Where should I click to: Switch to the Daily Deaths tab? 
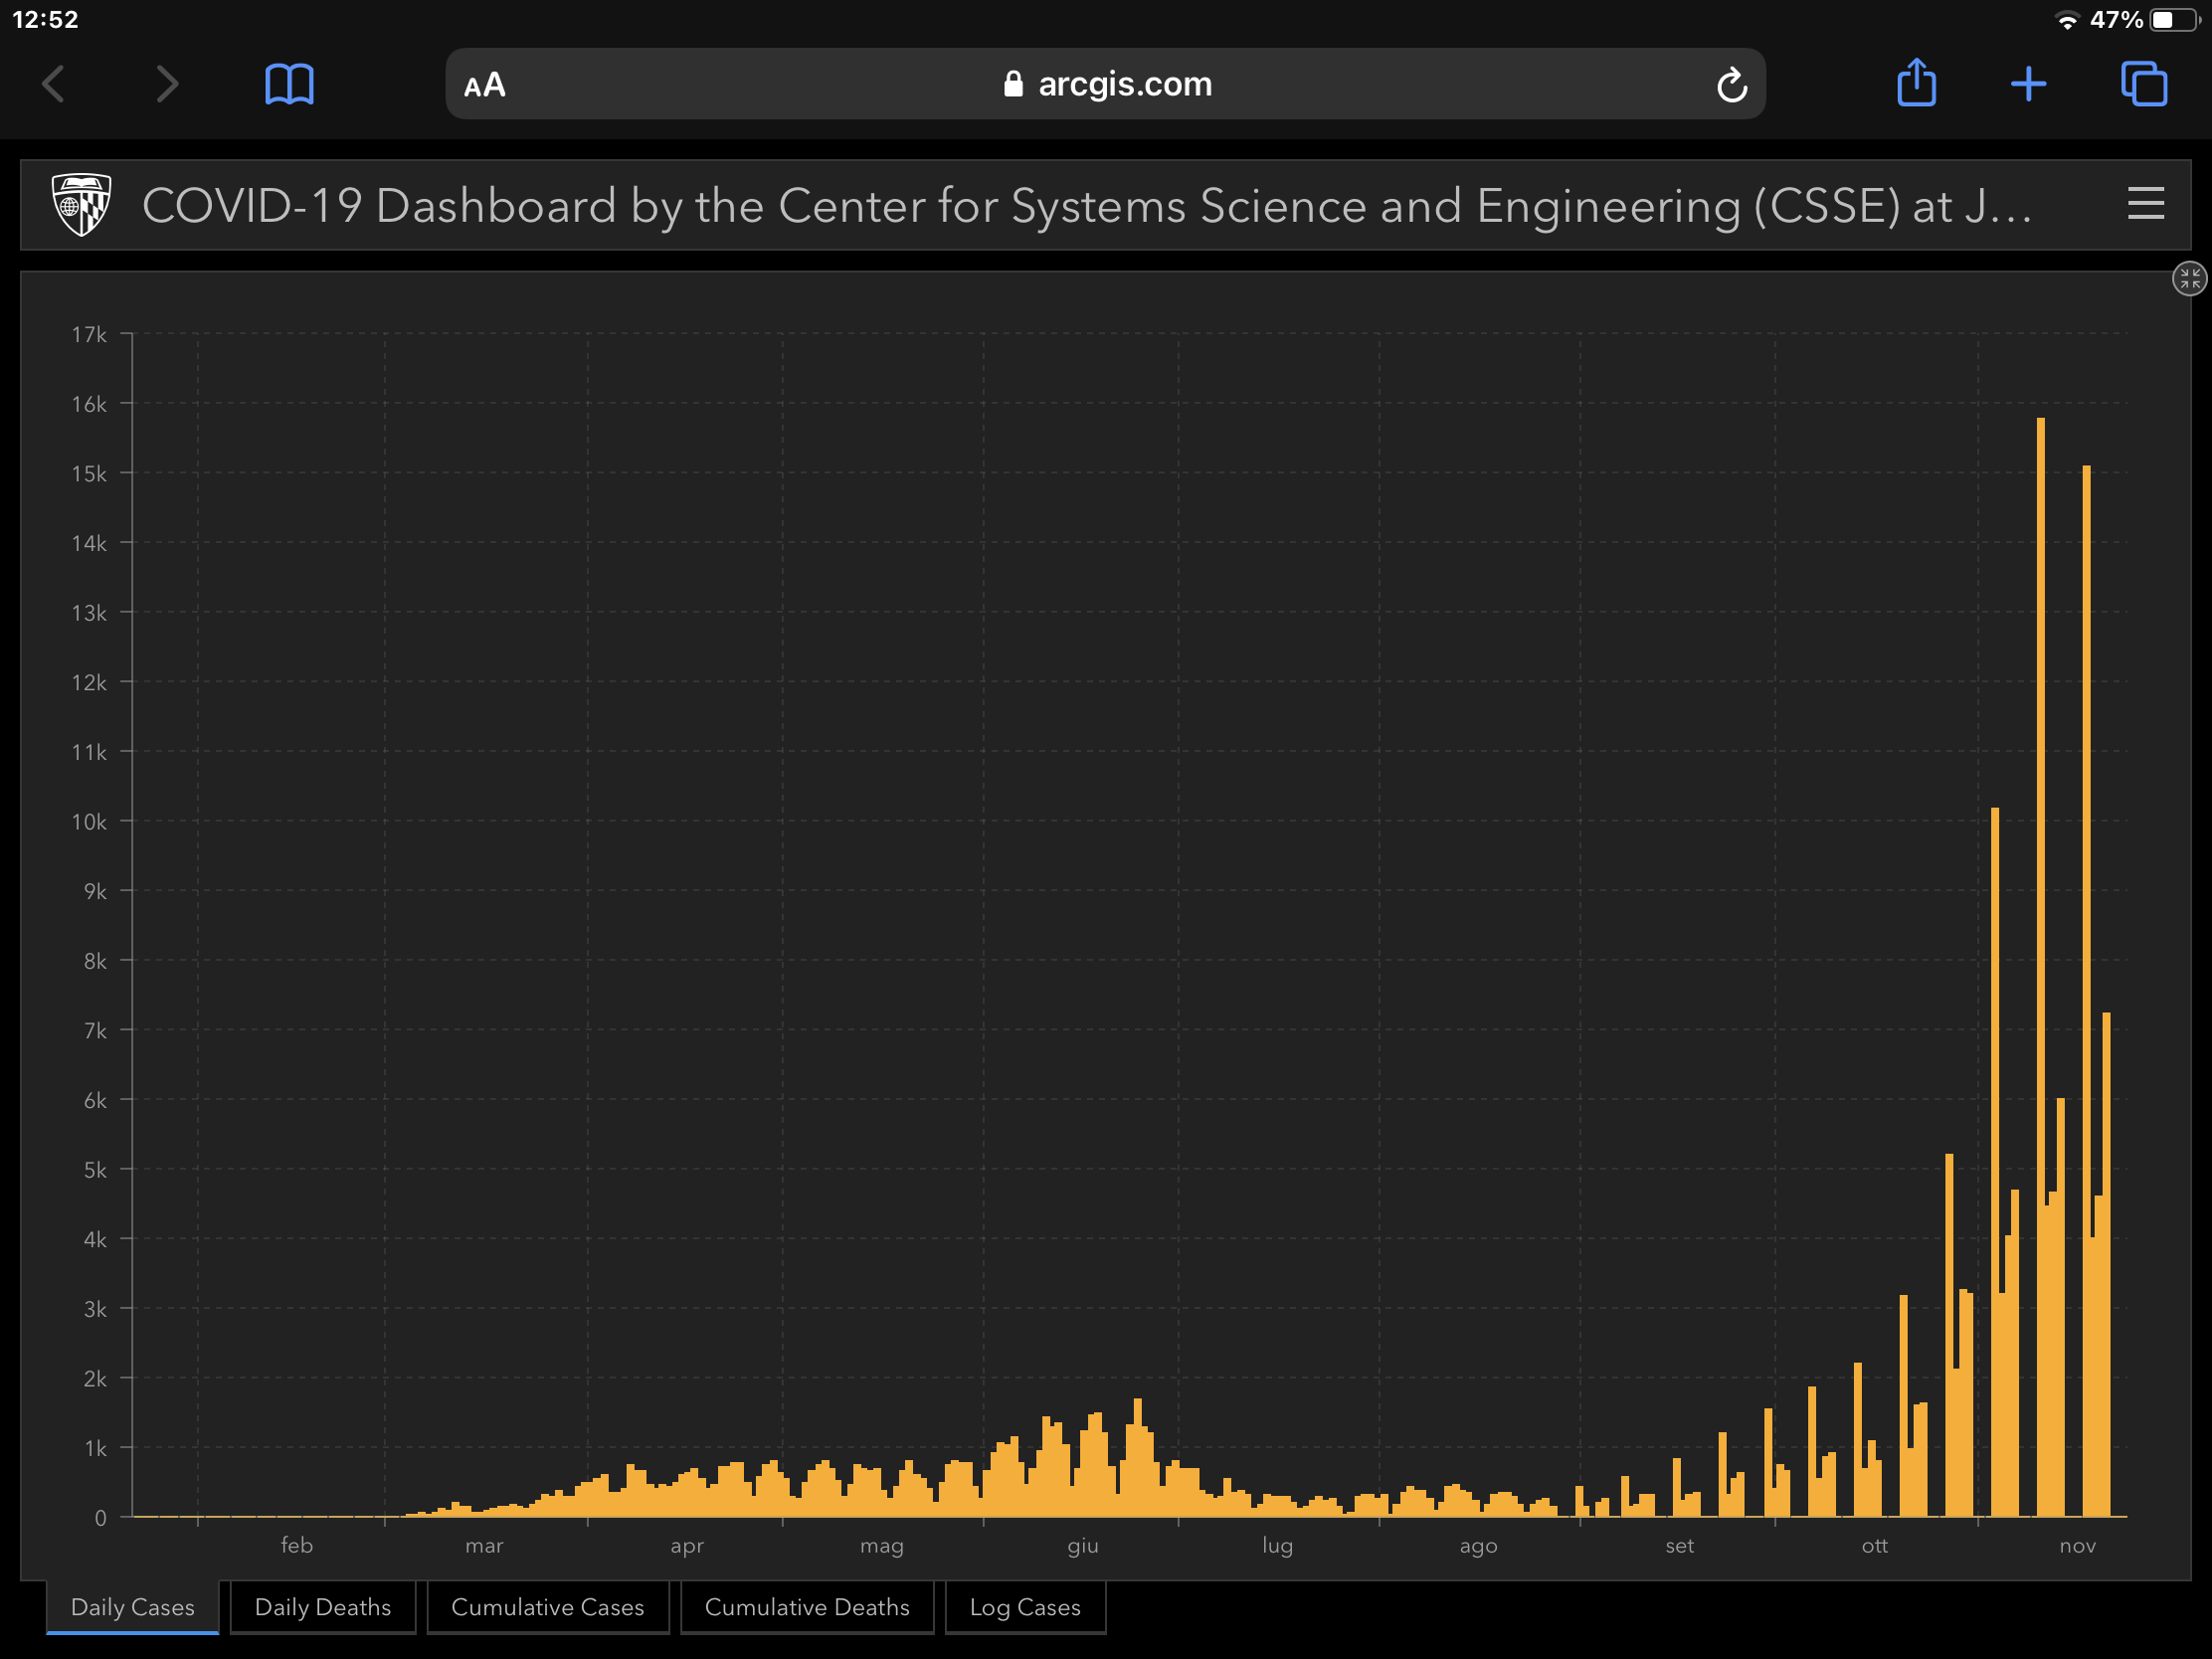tap(323, 1607)
